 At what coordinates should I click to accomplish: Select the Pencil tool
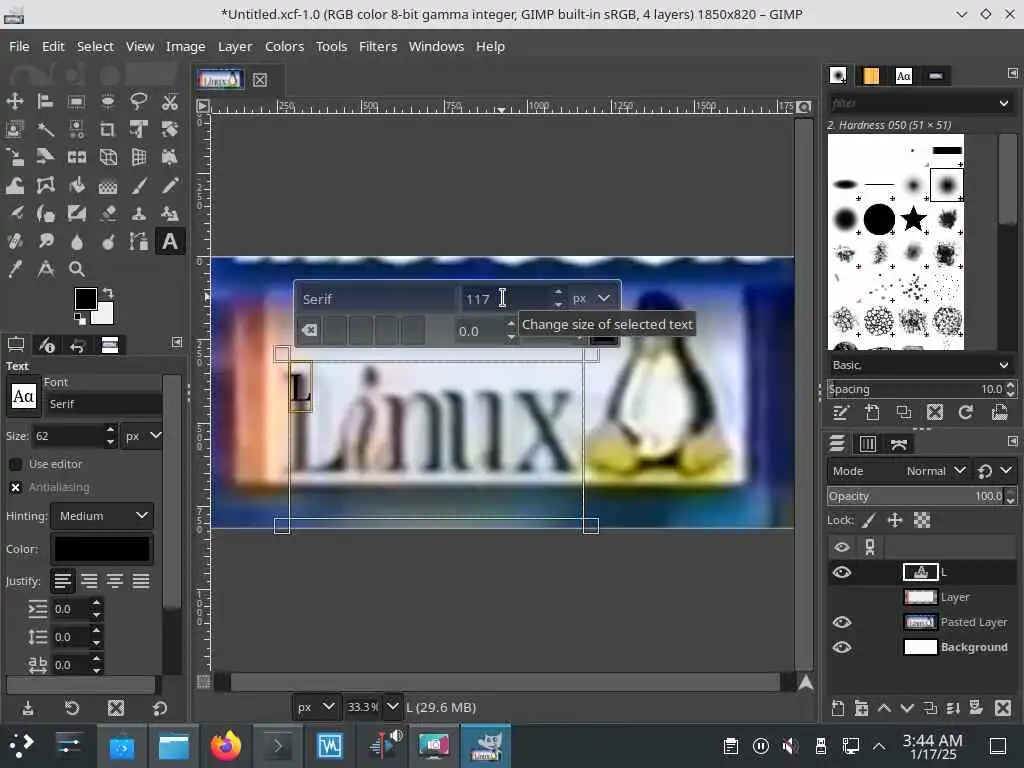[170, 185]
